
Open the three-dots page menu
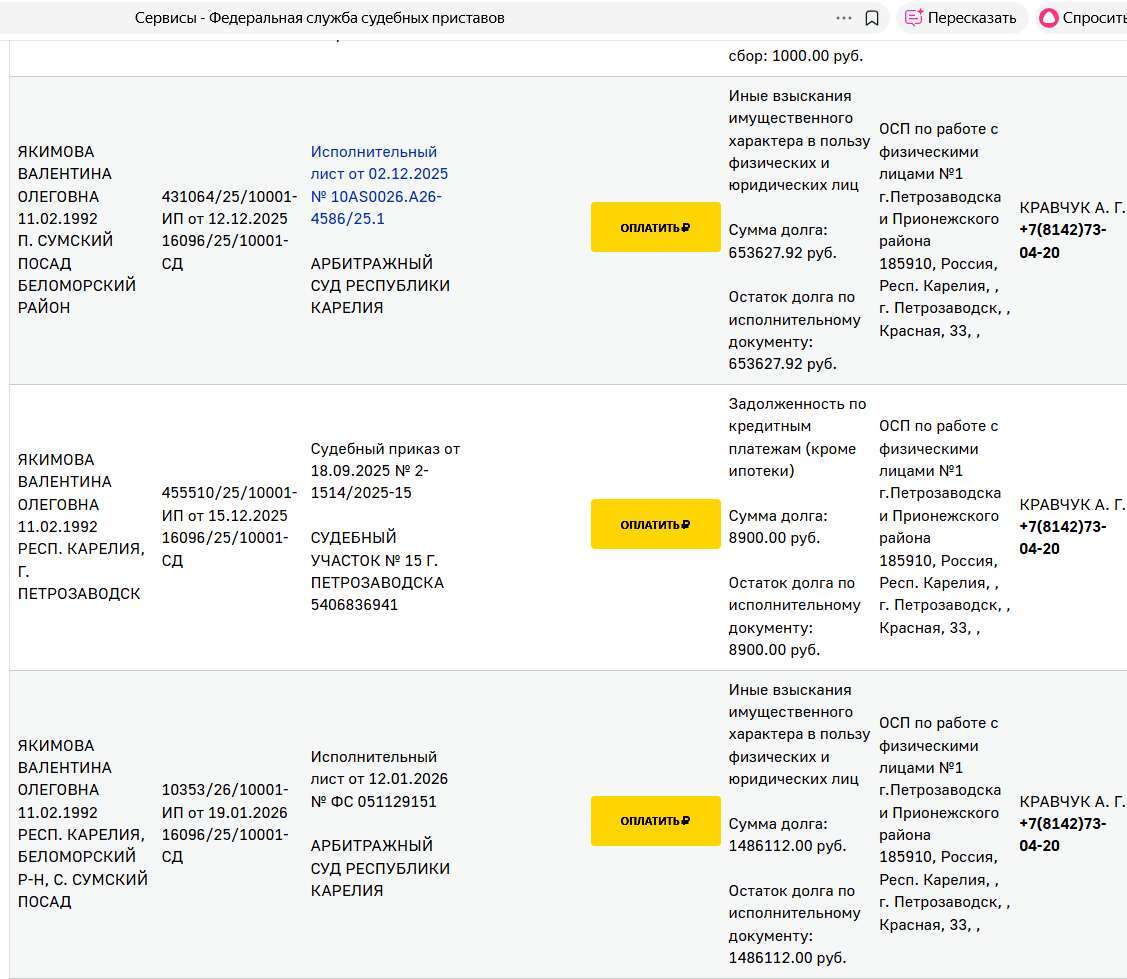click(x=843, y=18)
